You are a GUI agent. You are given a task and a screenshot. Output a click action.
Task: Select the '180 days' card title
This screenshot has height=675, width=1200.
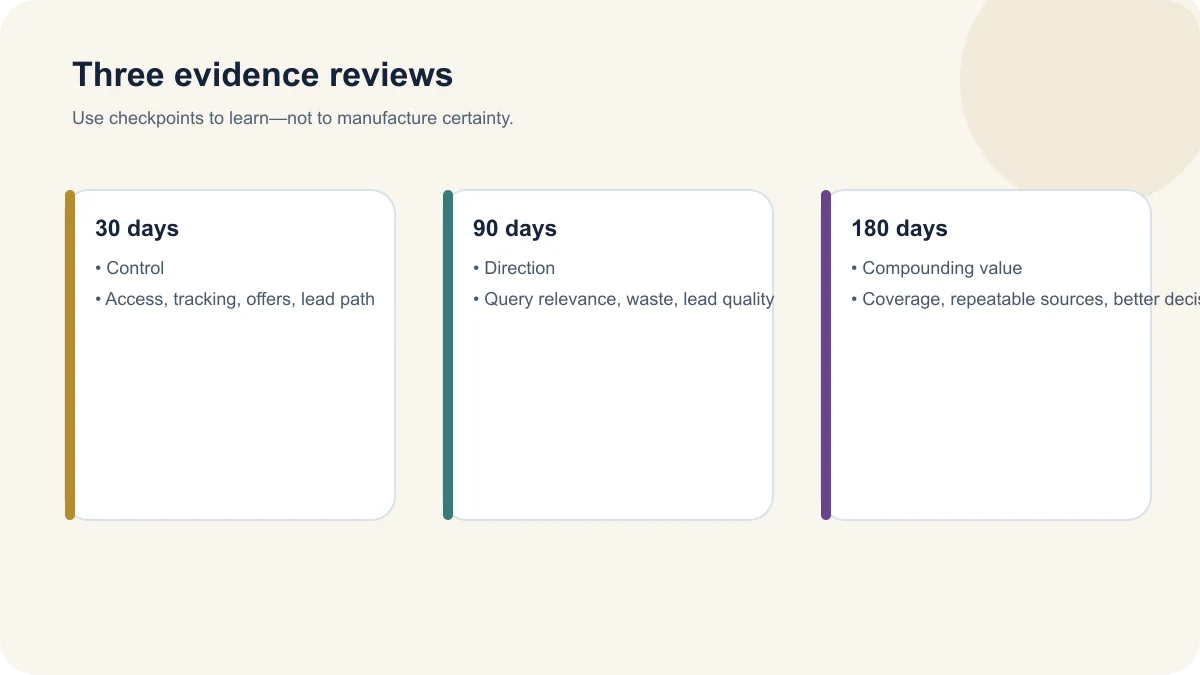899,228
